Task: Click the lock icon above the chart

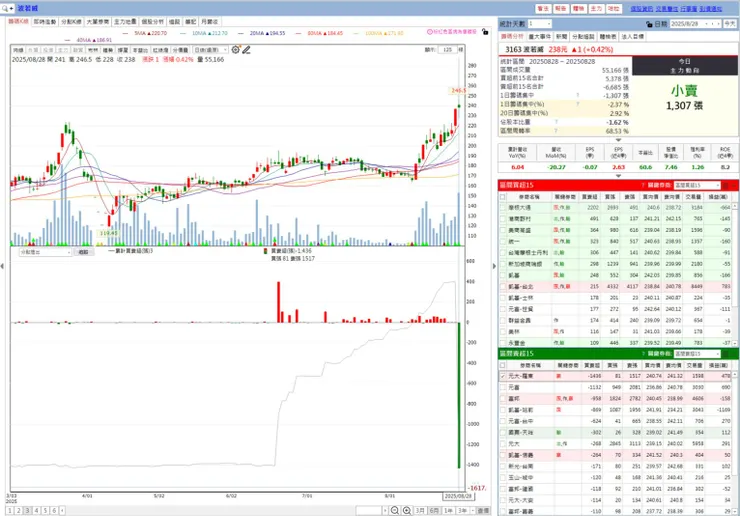Action: [x=485, y=32]
